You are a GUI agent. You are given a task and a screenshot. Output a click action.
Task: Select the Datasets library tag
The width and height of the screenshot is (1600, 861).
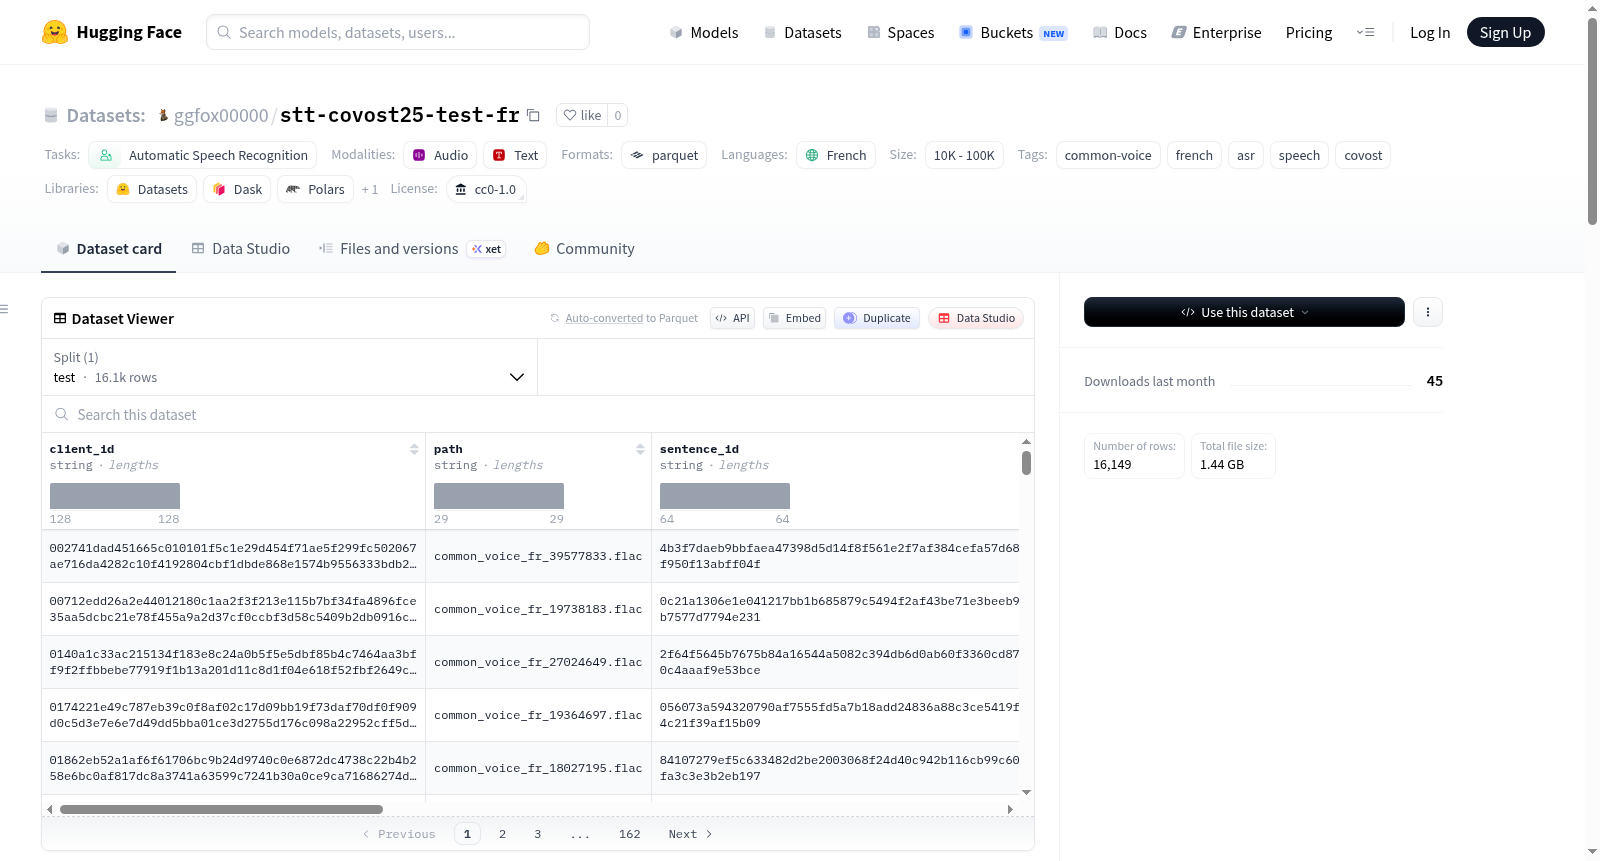[x=152, y=189]
